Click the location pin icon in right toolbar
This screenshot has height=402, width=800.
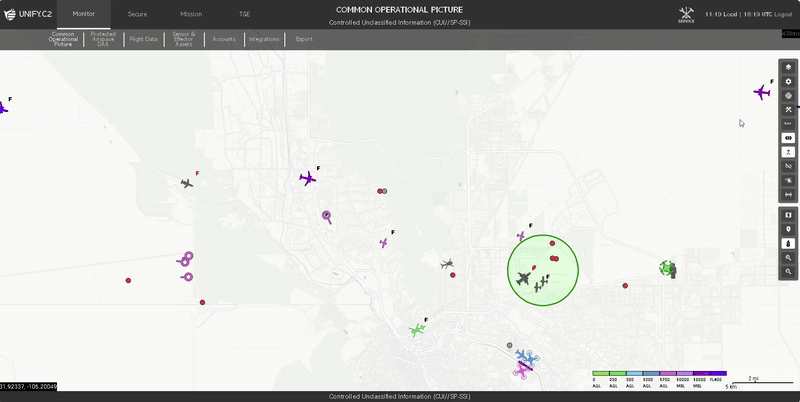788,229
